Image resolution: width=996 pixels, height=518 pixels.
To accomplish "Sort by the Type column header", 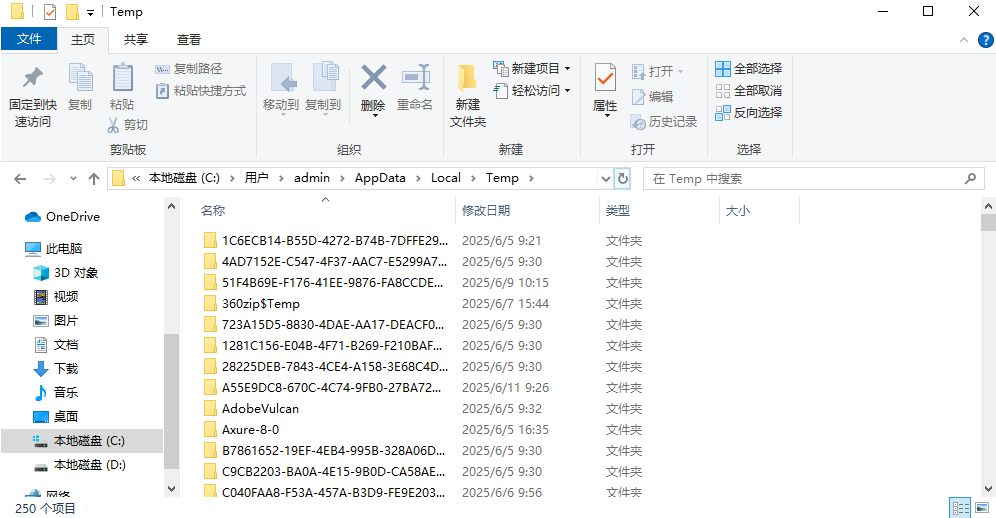I will coord(617,210).
